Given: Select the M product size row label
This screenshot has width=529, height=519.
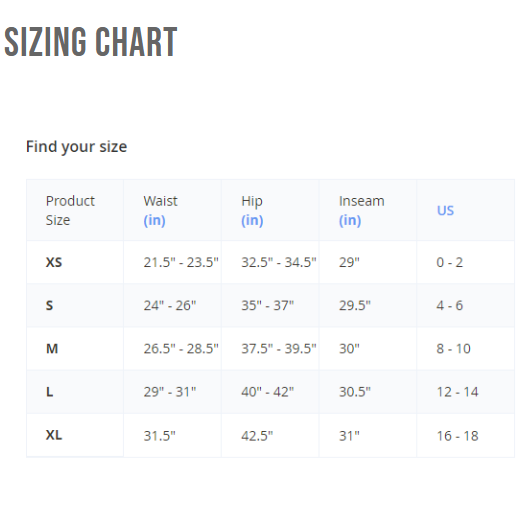Looking at the screenshot, I should (52, 349).
